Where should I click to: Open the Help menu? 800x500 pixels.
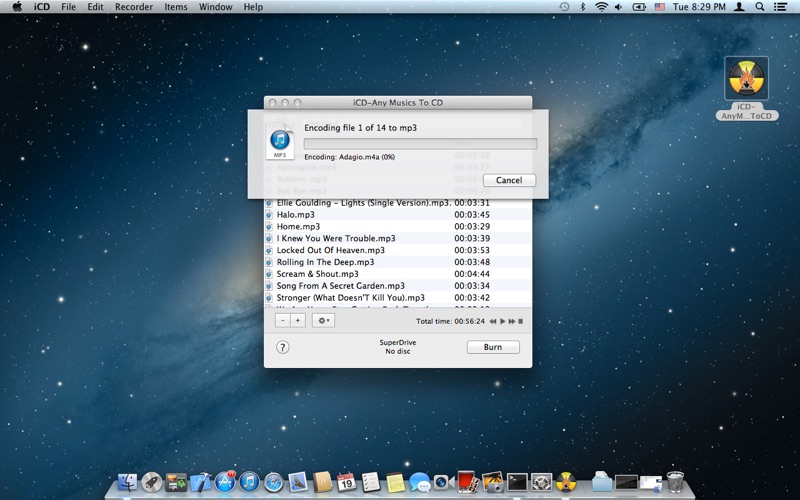click(253, 7)
